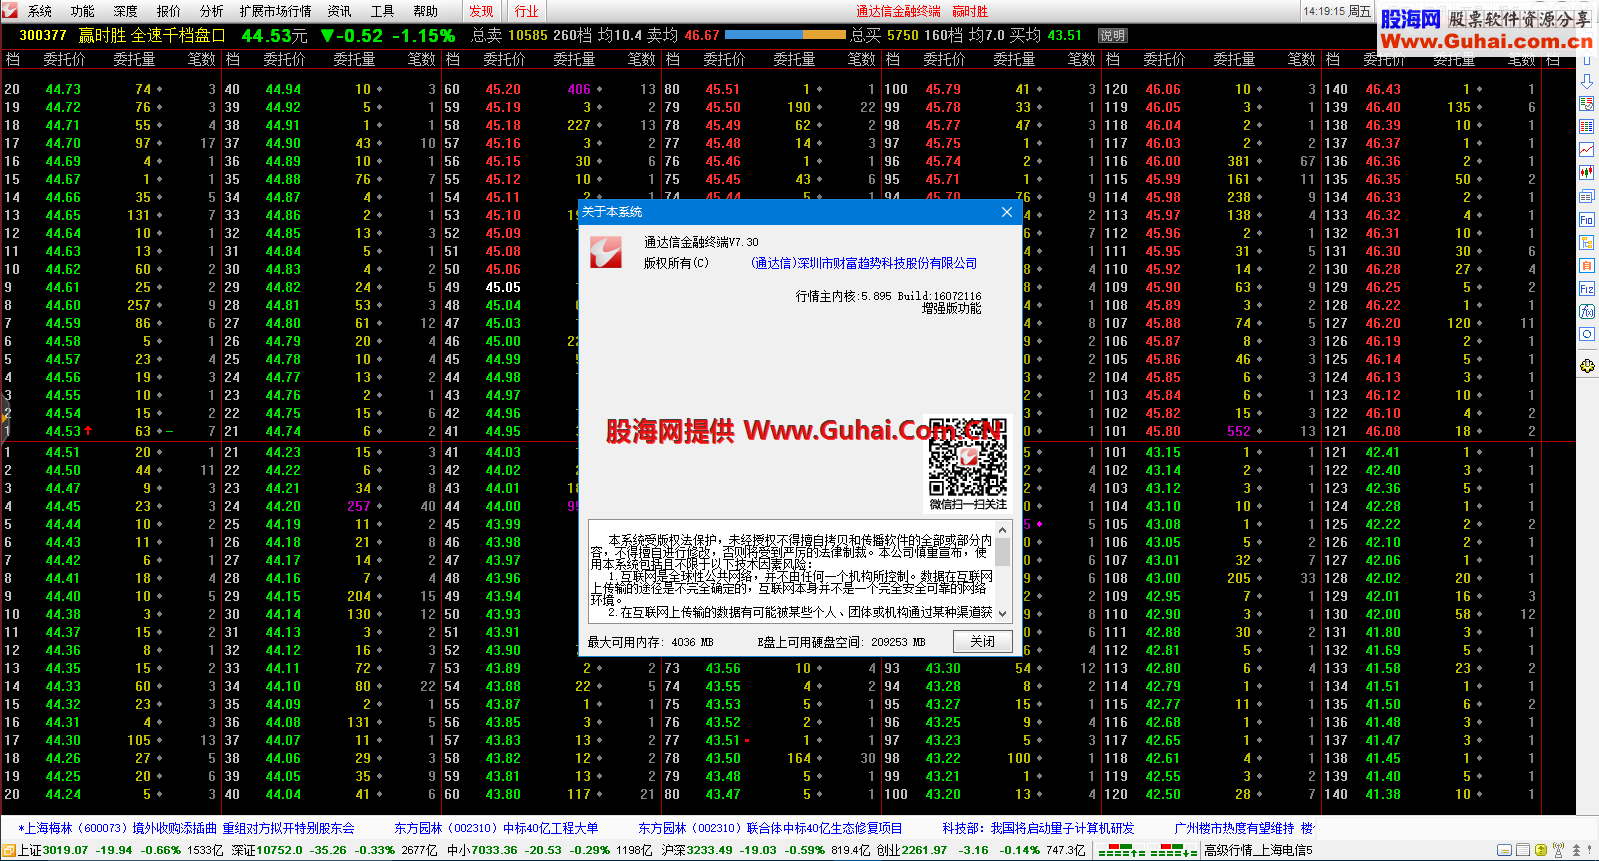The width and height of the screenshot is (1599, 861).
Task: Click the Fin sidebar icon
Action: [1587, 219]
